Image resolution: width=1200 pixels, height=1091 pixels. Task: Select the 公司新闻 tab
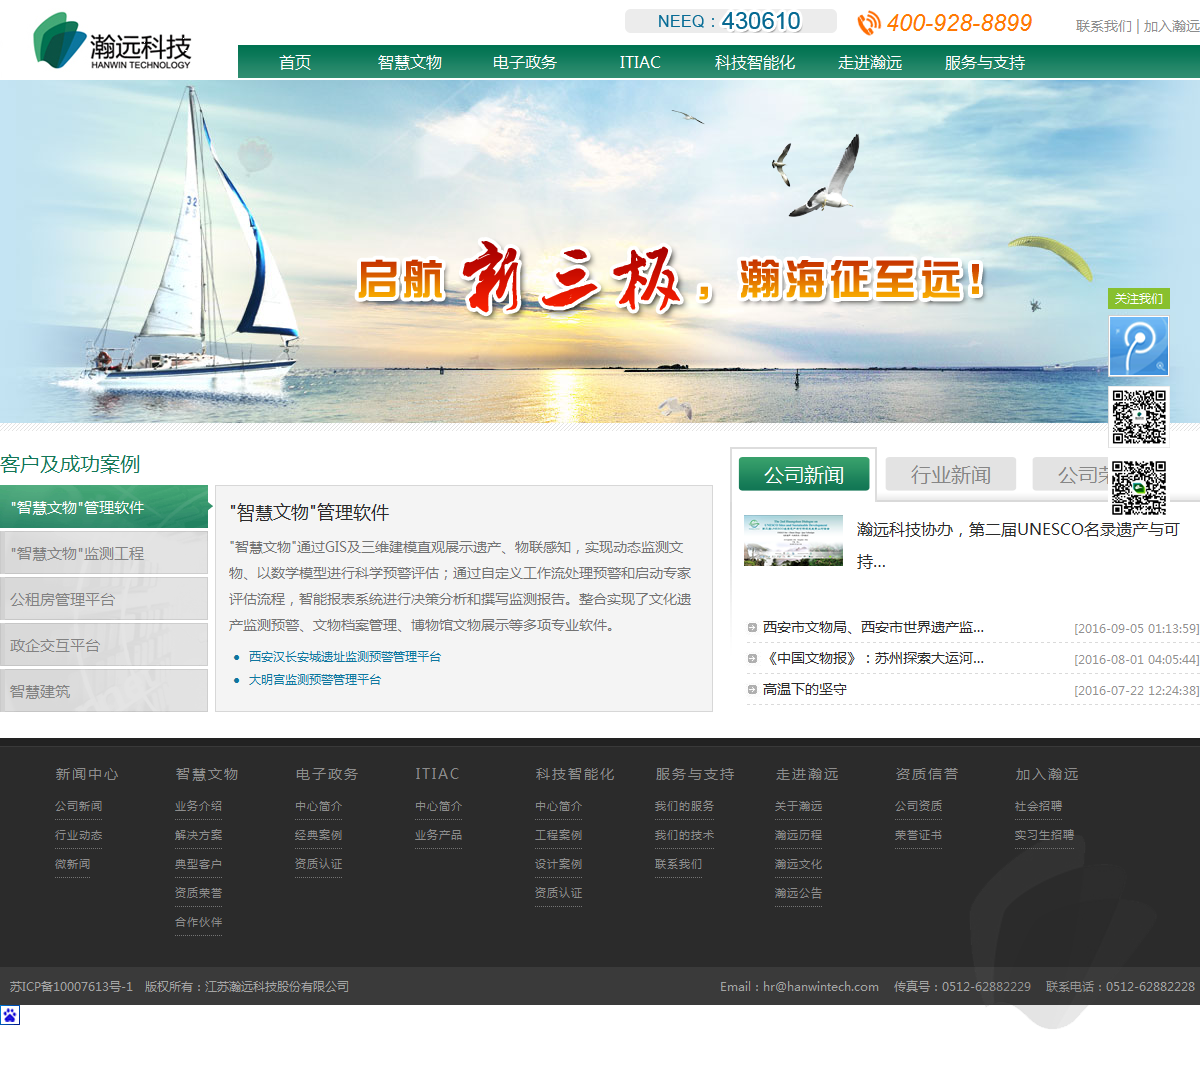click(x=804, y=475)
